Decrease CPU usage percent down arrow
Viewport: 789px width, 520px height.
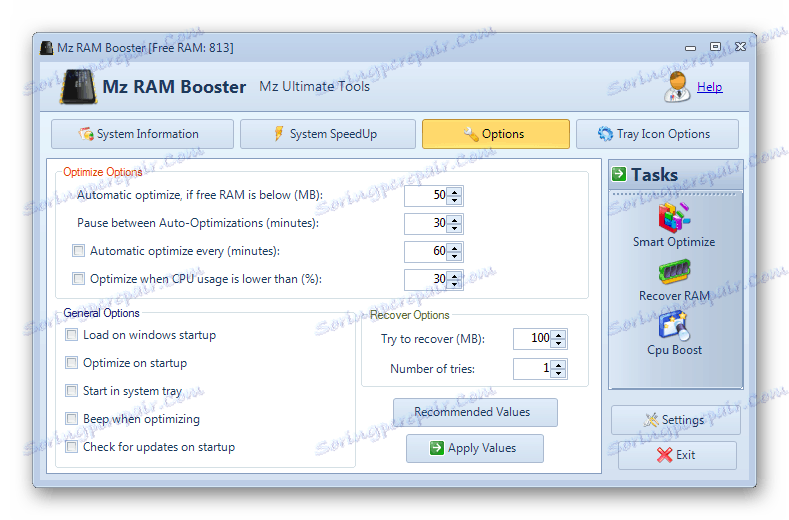click(x=454, y=284)
